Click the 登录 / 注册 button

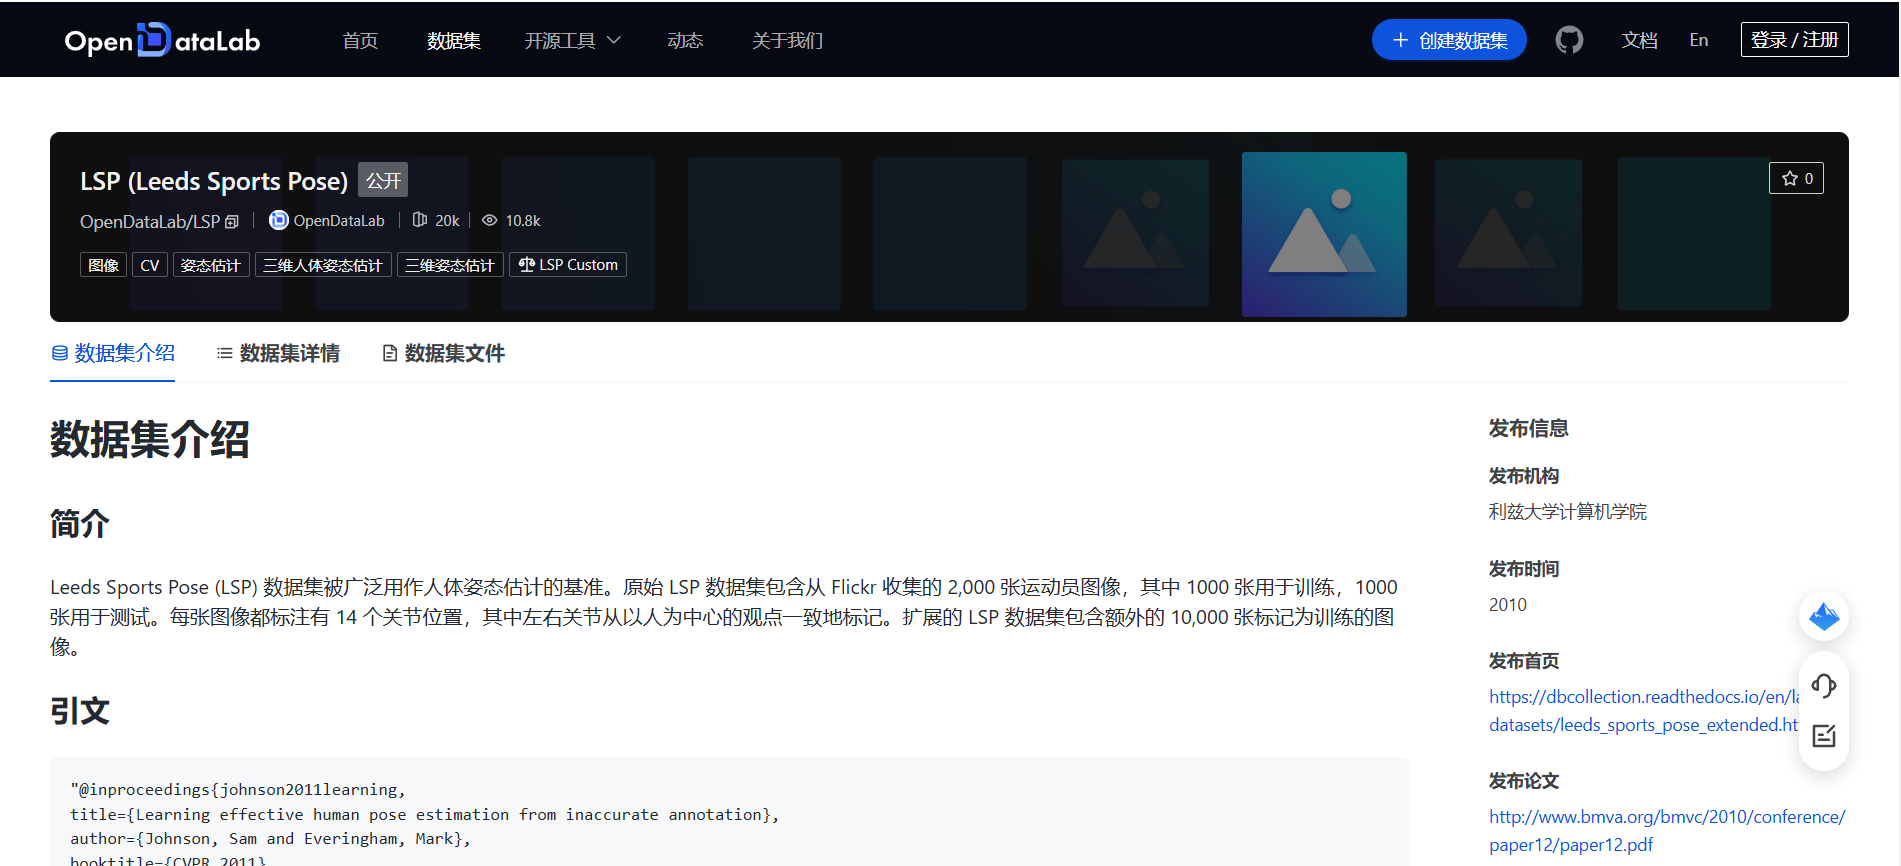pyautogui.click(x=1795, y=40)
